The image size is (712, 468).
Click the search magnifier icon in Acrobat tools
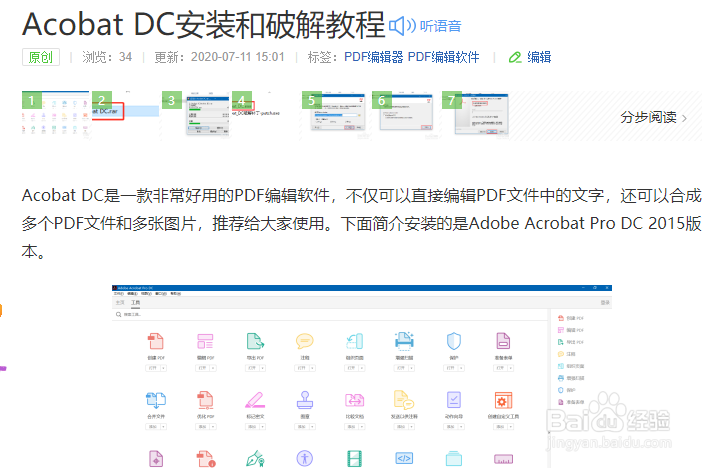point(119,314)
